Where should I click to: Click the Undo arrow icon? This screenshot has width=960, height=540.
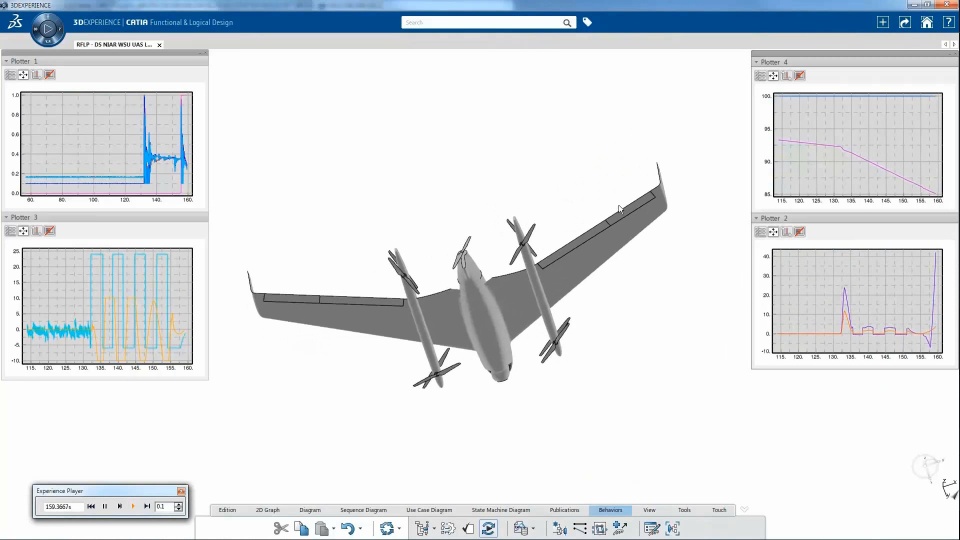pos(347,528)
